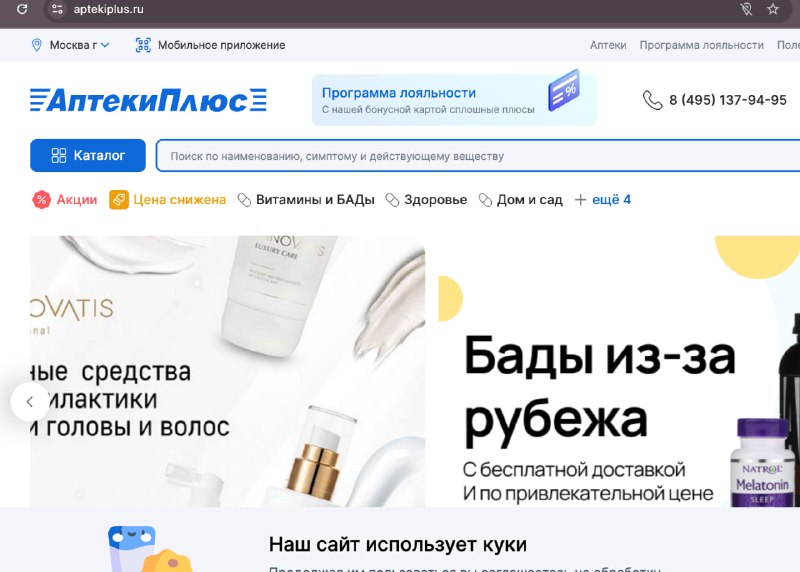This screenshot has width=800, height=572.
Task: Click pill icon beside Витамины и БАДы
Action: click(244, 200)
